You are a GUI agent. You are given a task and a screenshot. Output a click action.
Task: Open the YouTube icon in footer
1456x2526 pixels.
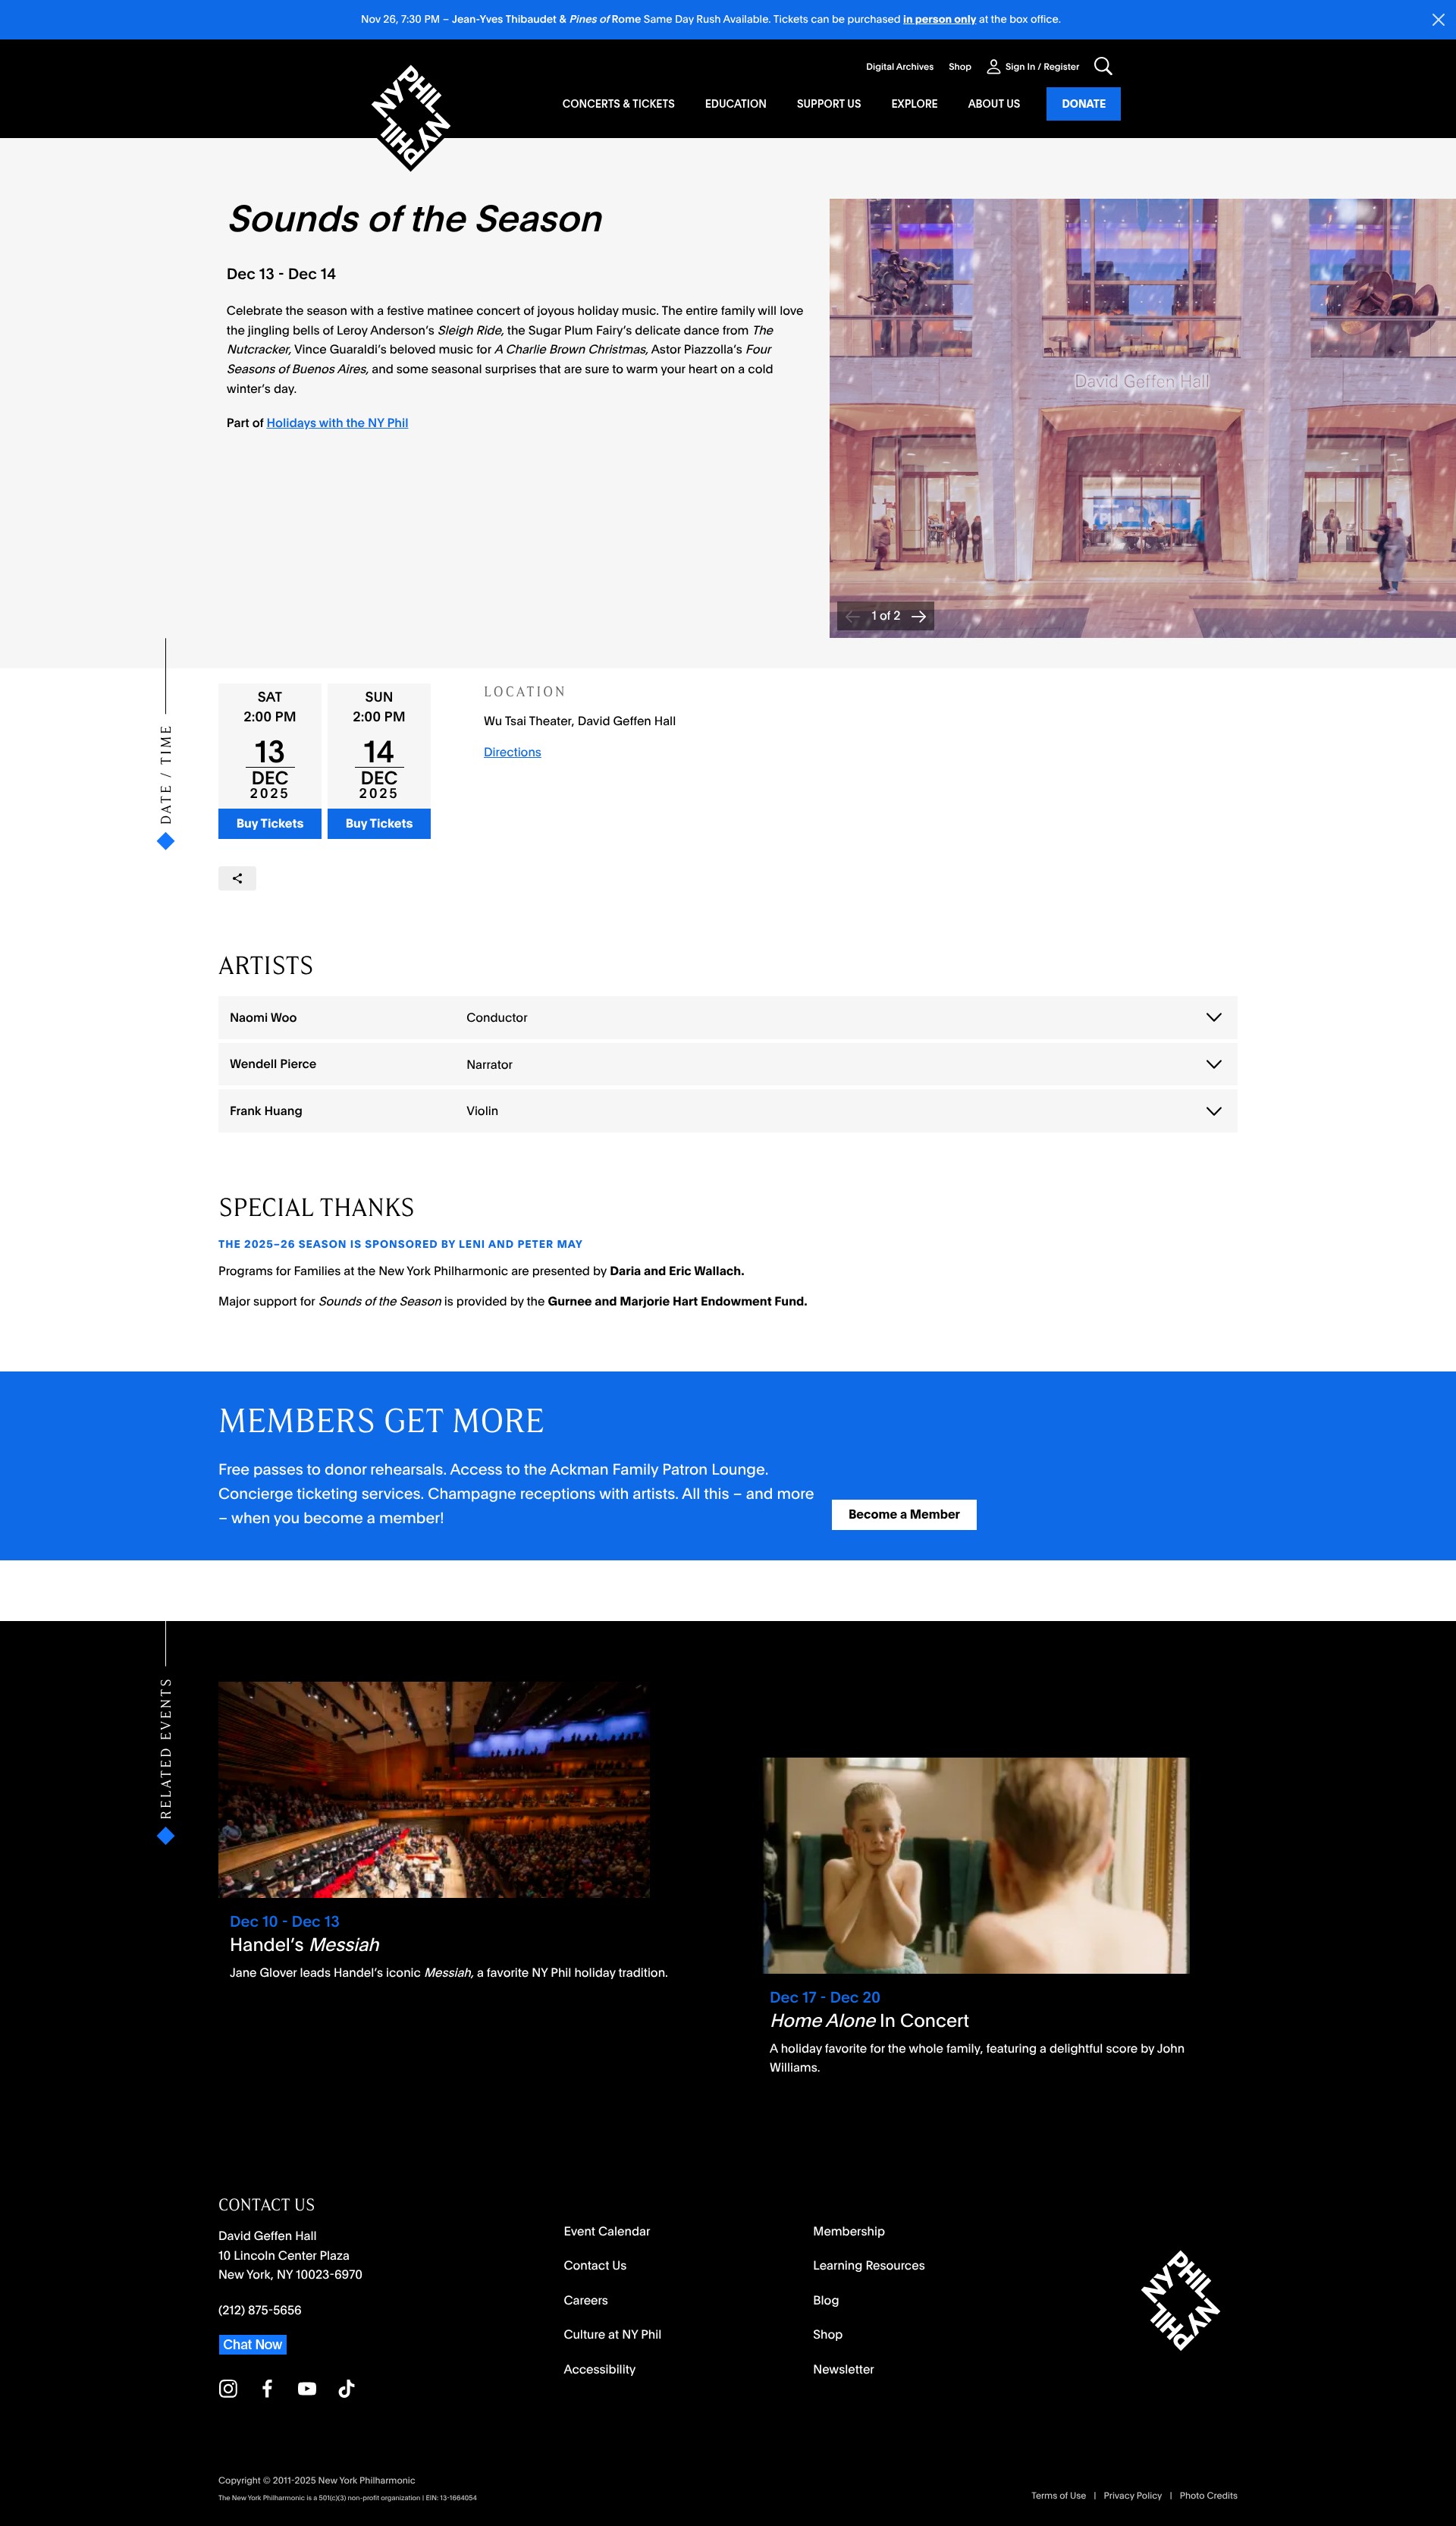(307, 2388)
